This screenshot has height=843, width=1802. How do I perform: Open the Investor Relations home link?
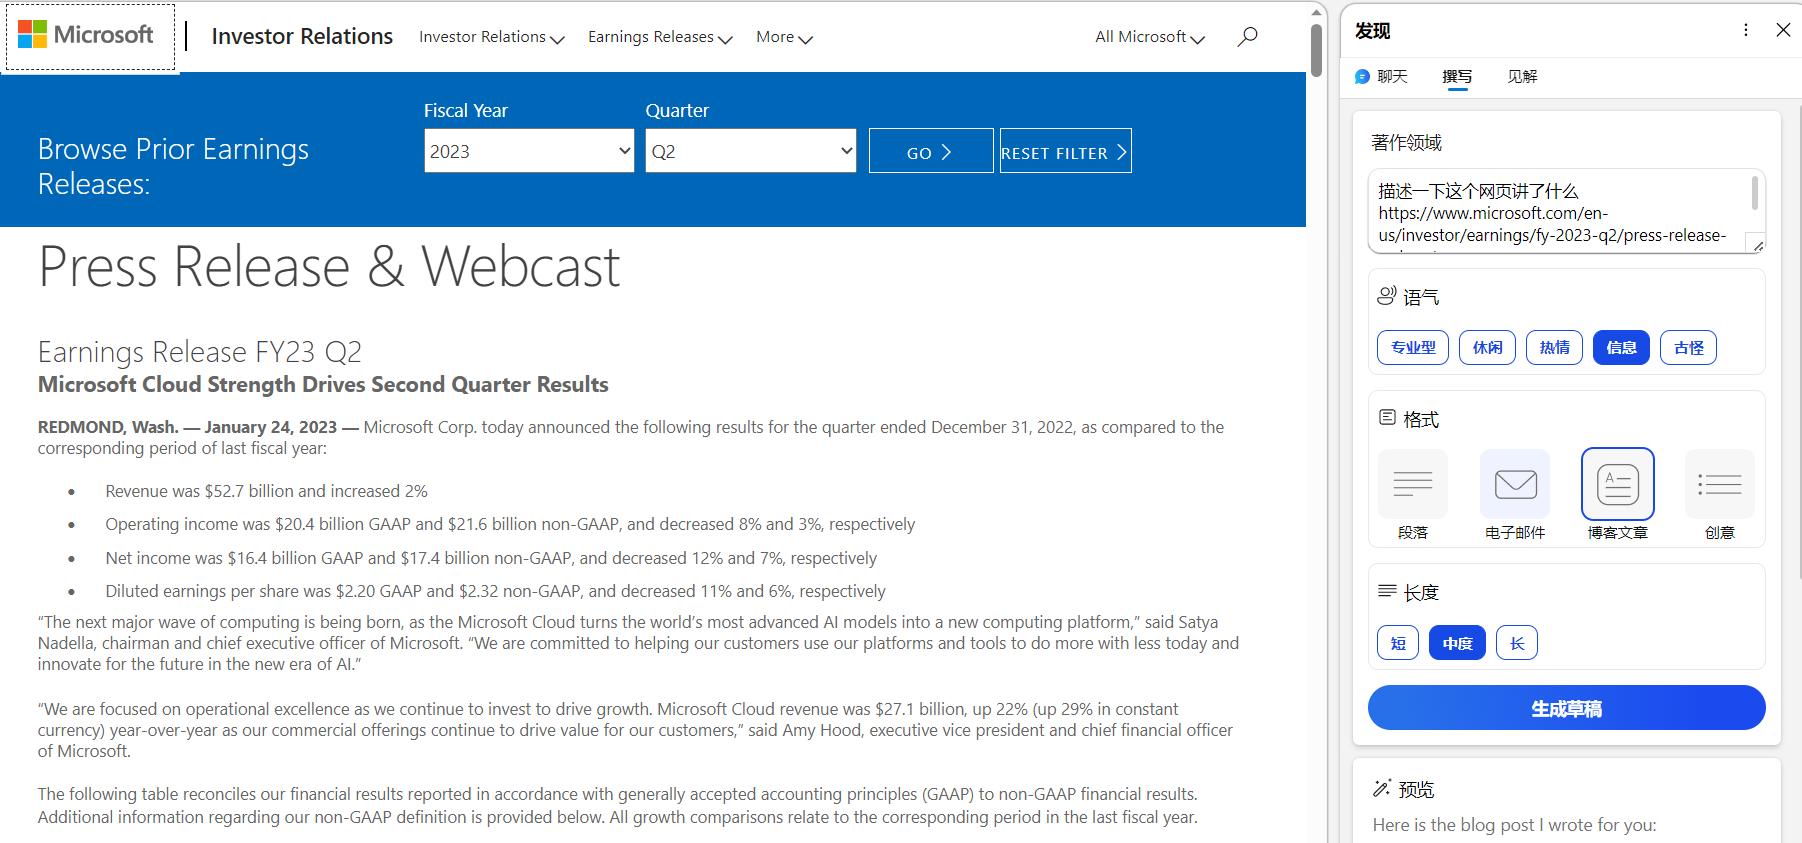click(302, 36)
